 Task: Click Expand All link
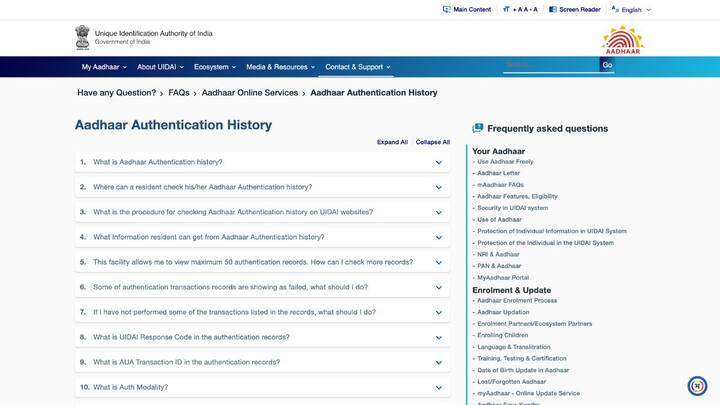[392, 142]
